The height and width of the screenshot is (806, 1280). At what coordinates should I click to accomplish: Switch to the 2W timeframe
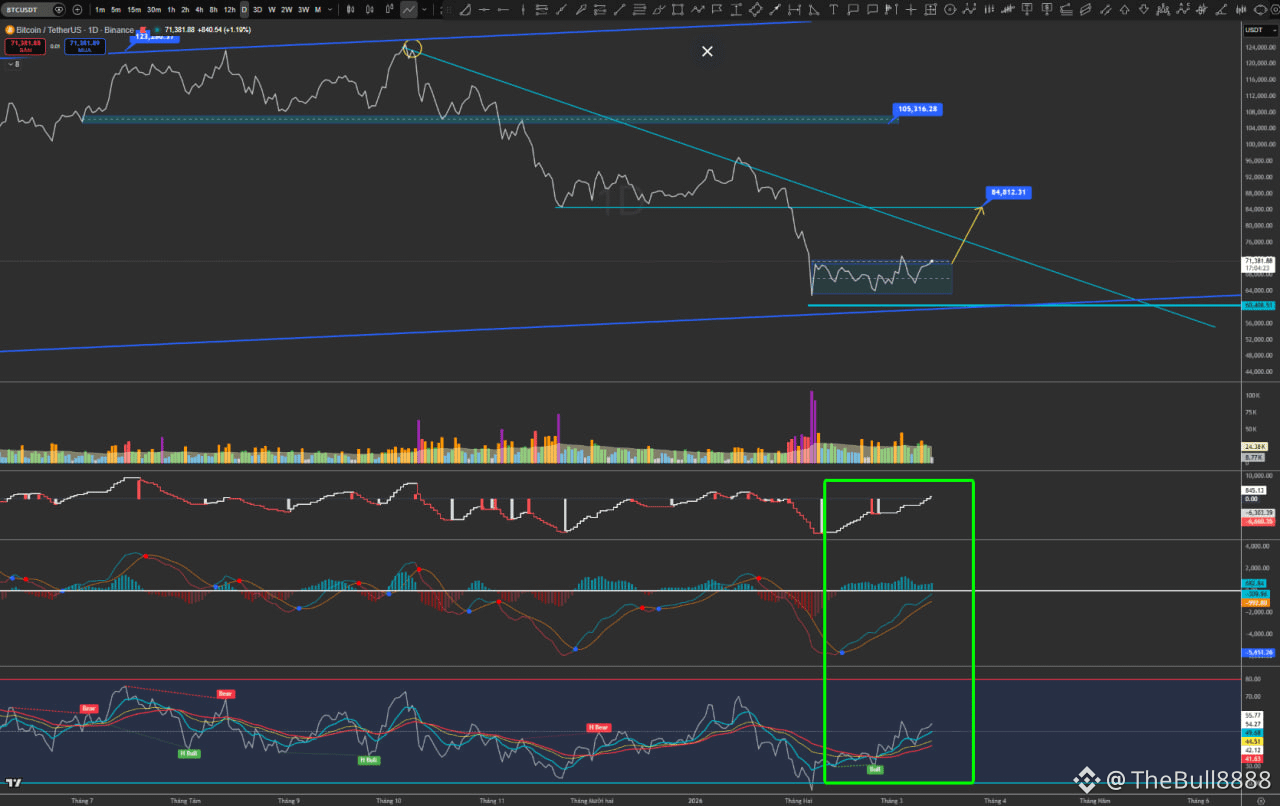[x=287, y=9]
